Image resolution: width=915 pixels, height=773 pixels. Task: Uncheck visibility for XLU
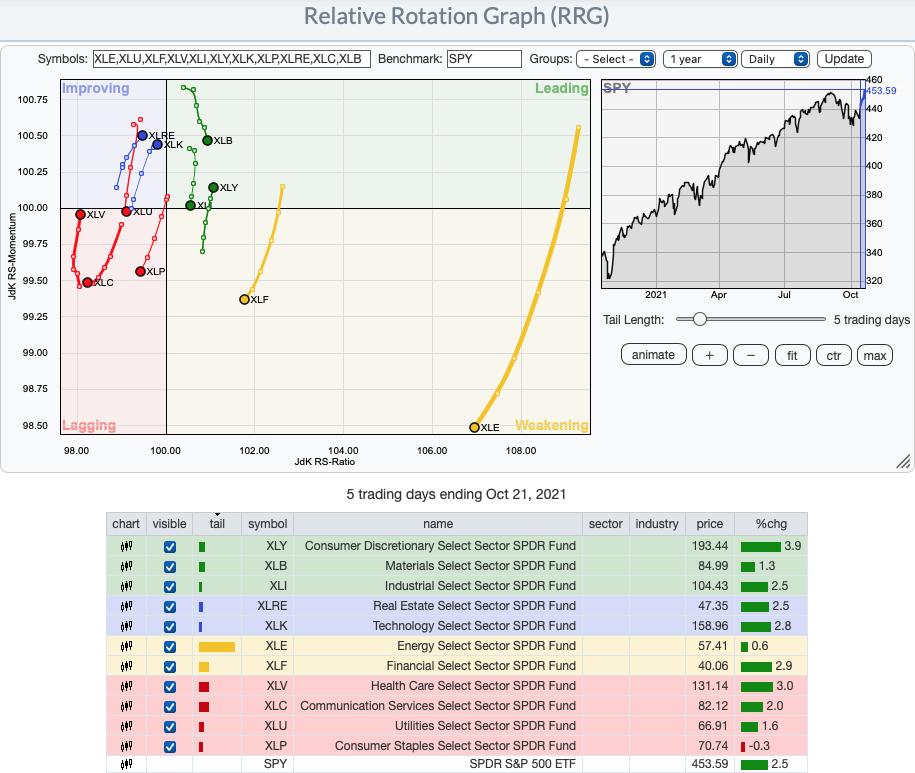(170, 726)
